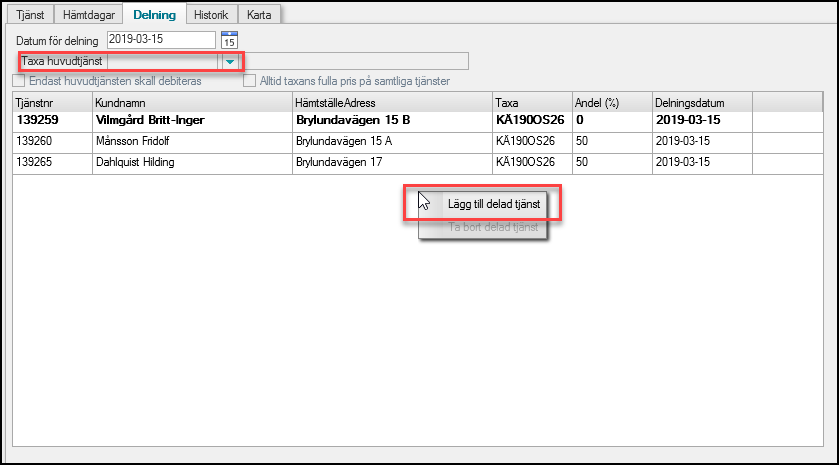The image size is (839, 465).
Task: Click the Delningsdatum column header
Action: point(701,103)
